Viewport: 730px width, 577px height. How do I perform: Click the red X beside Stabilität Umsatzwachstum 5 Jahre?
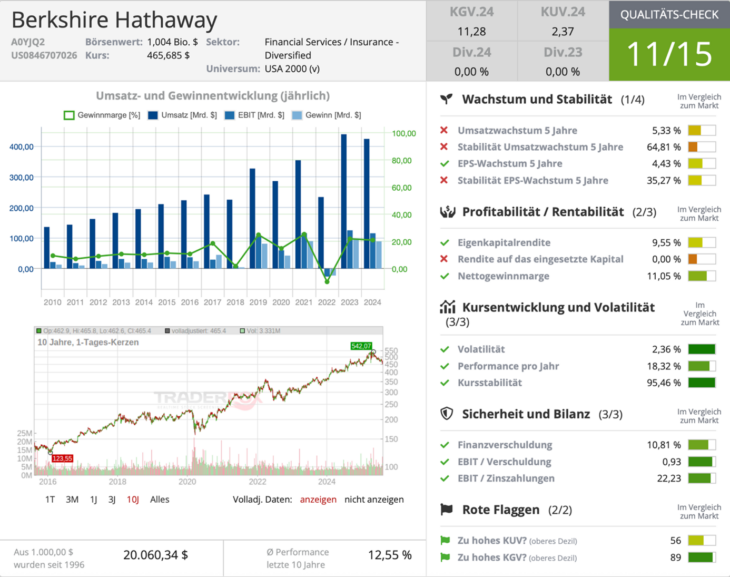pyautogui.click(x=444, y=147)
